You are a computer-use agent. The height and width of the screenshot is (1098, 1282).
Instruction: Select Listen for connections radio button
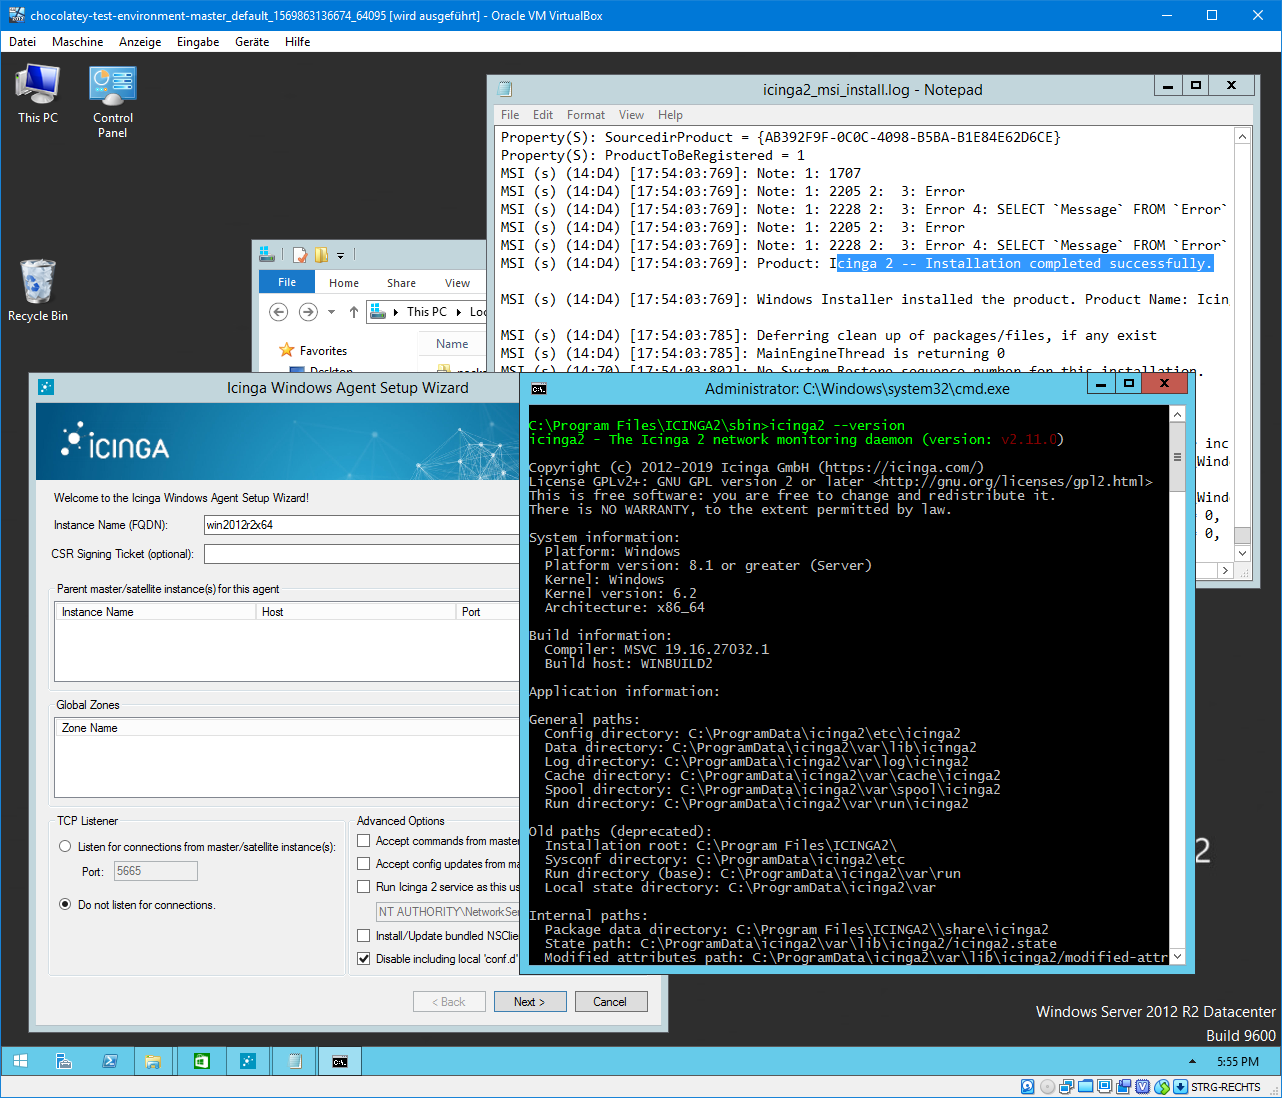click(x=65, y=847)
